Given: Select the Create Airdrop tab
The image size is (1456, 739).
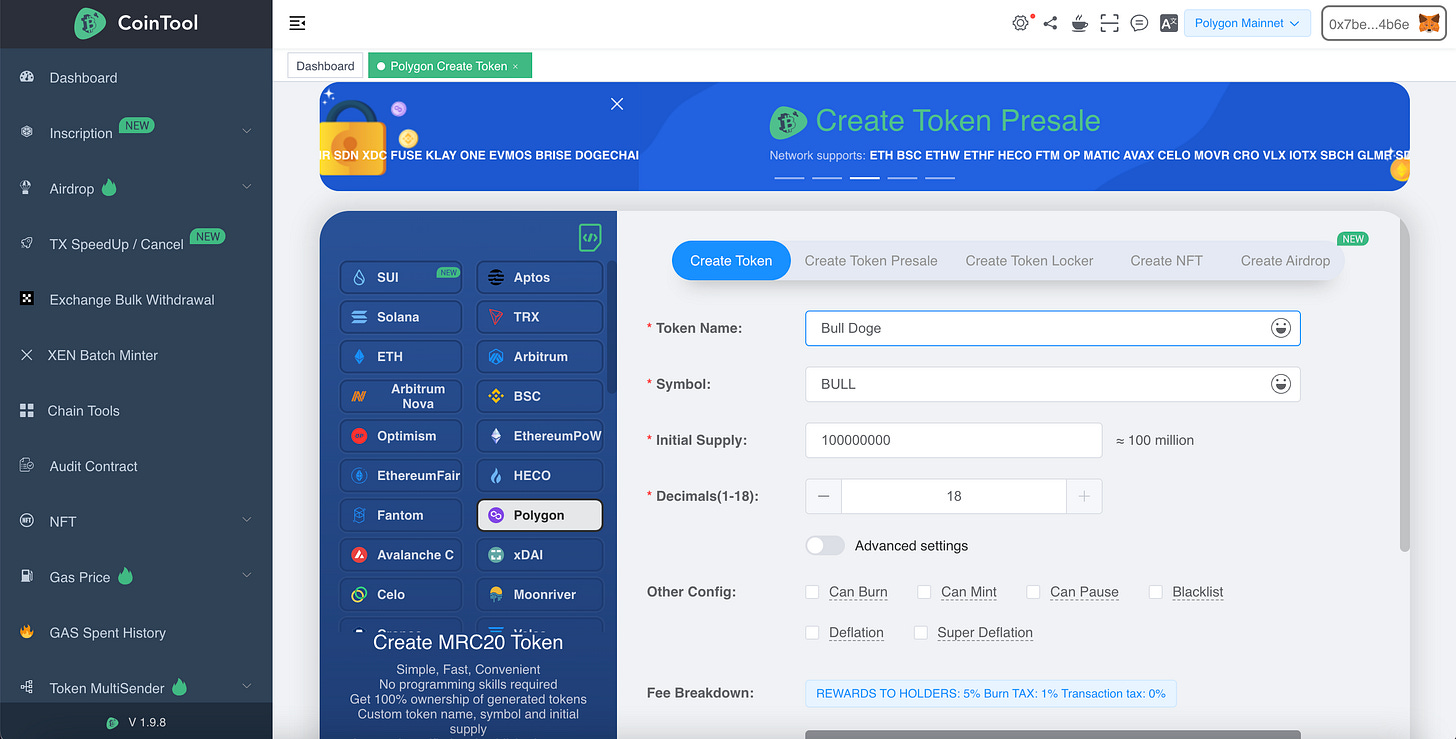Looking at the screenshot, I should click(x=1285, y=261).
